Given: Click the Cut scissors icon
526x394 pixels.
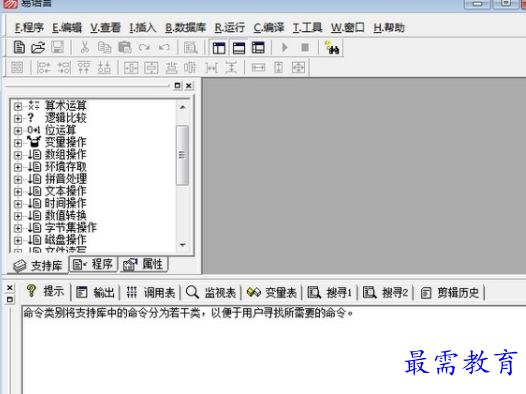Looking at the screenshot, I should coord(85,47).
